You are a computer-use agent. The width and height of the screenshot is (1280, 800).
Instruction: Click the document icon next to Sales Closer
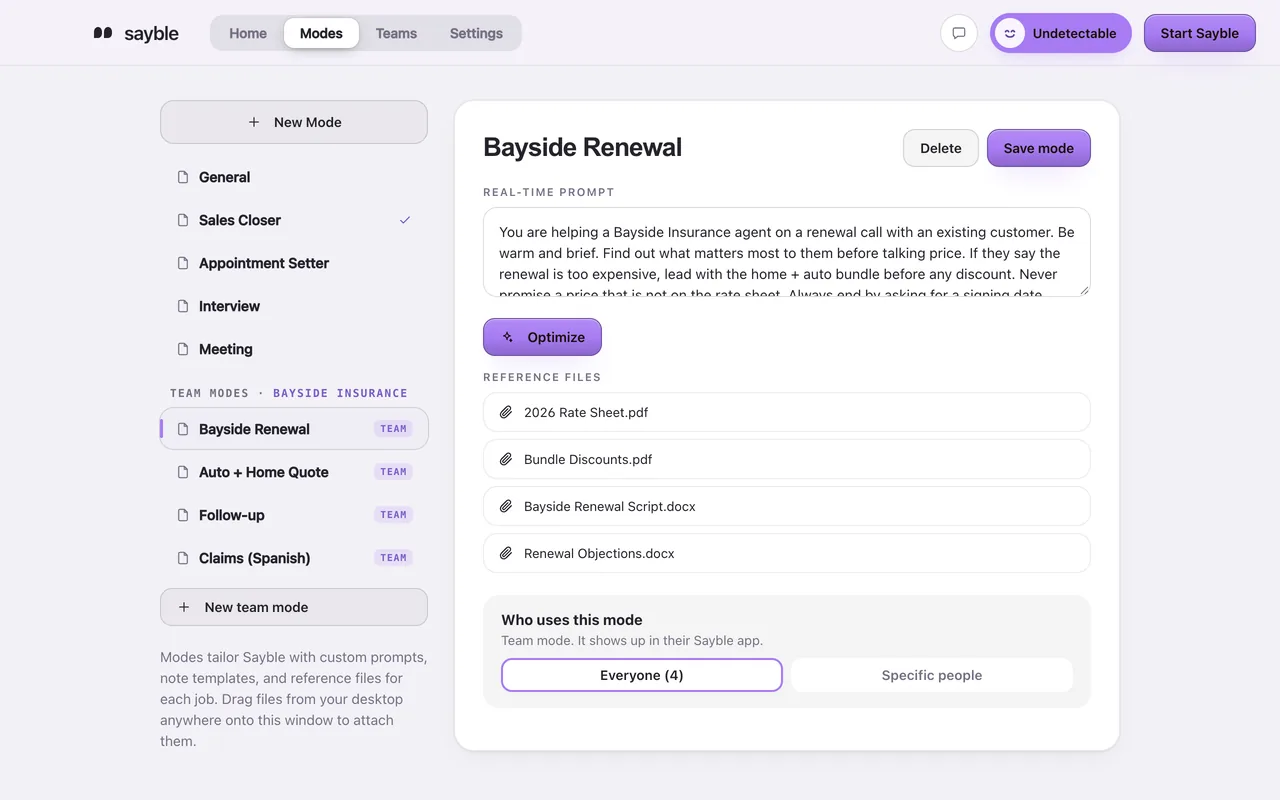(183, 220)
